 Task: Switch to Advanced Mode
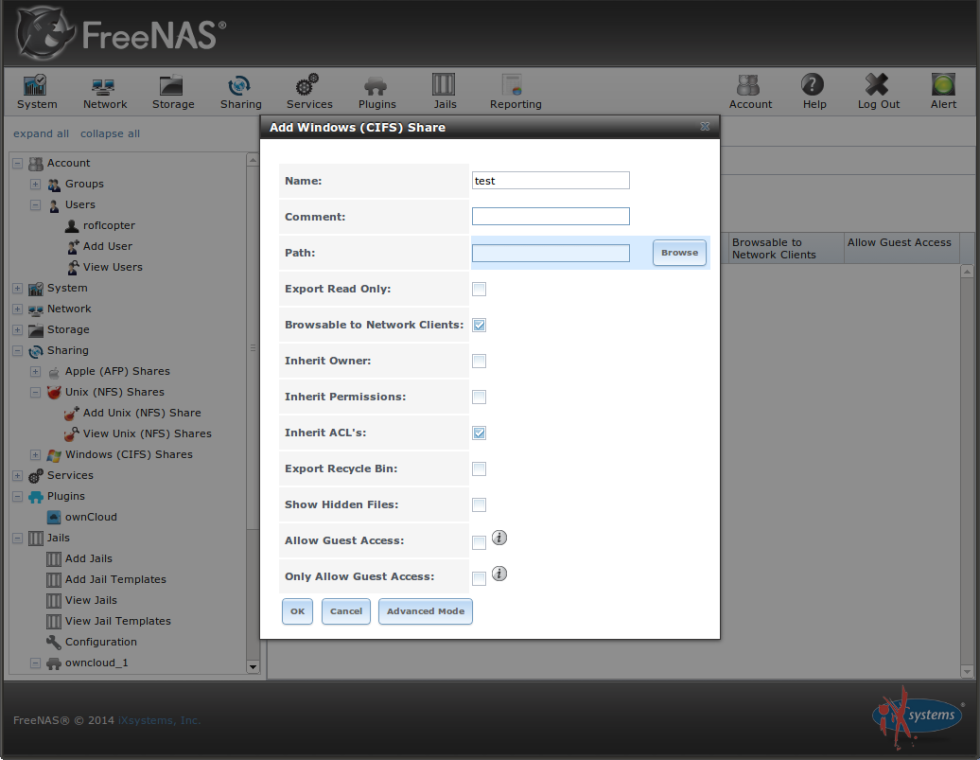(x=425, y=611)
